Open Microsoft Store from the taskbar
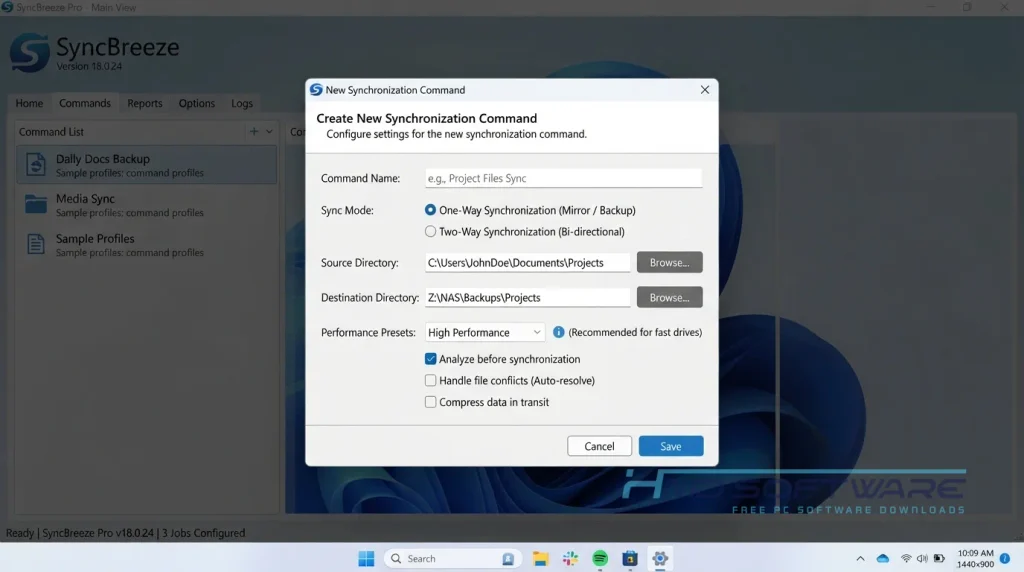 pos(630,558)
